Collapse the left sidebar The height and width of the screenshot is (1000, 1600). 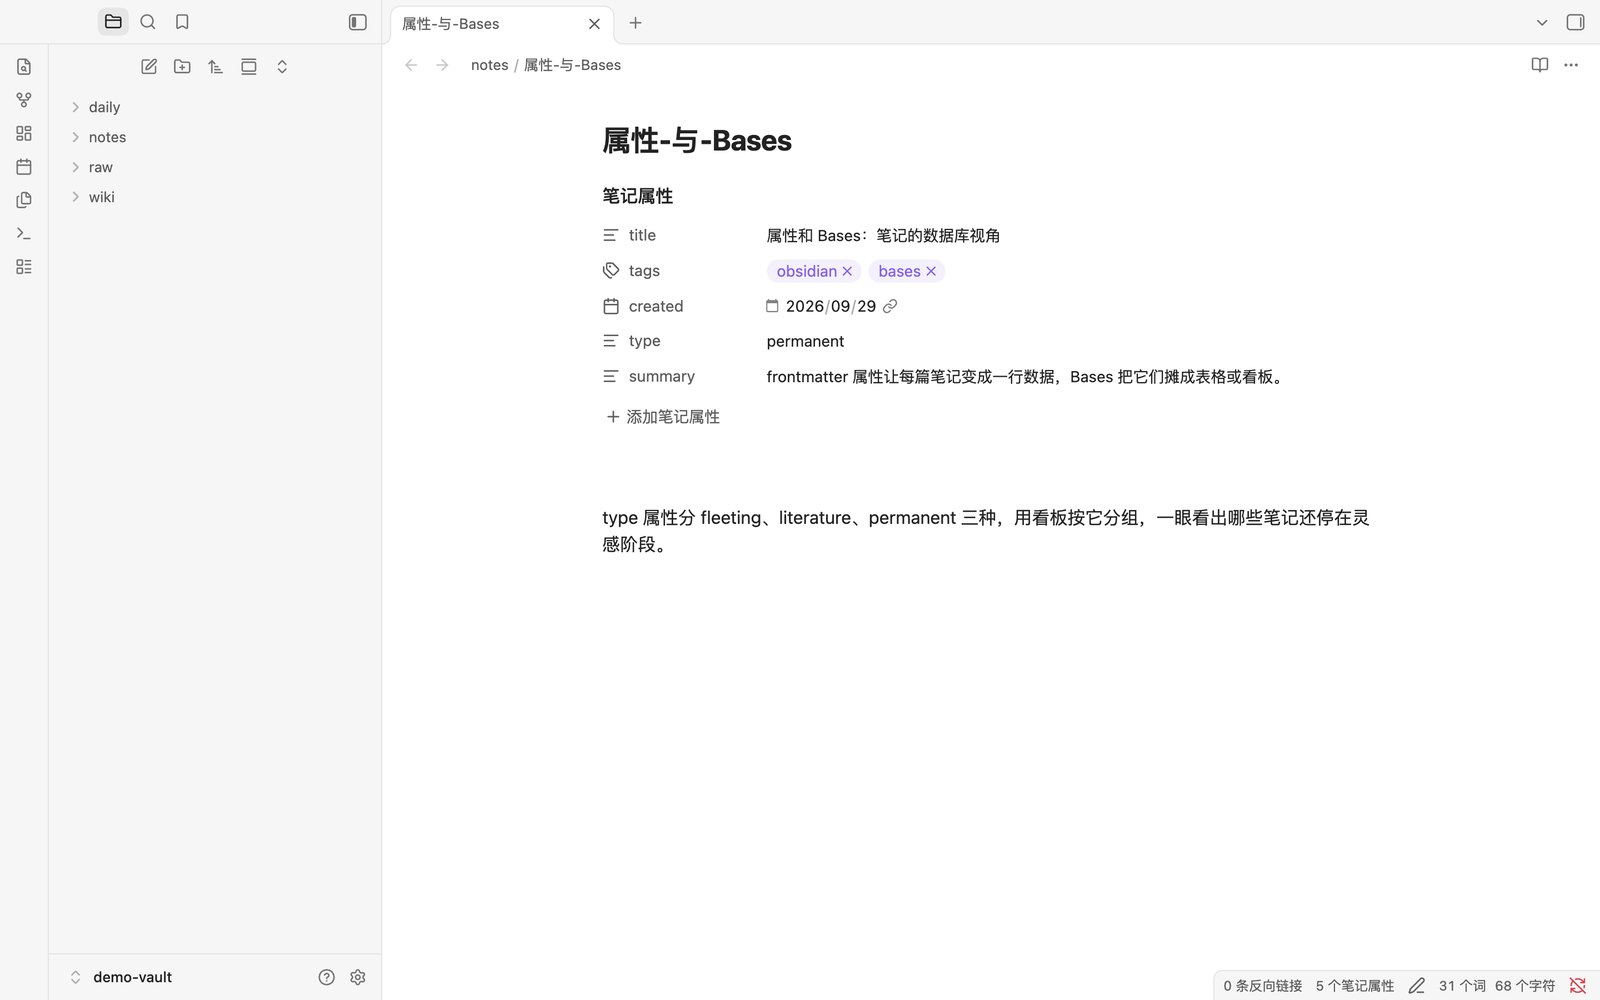358,22
